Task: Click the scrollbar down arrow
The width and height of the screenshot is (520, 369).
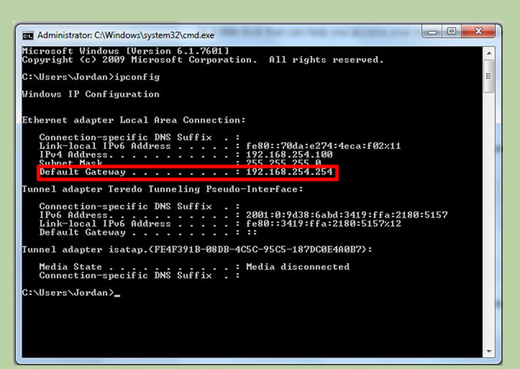Action: (489, 351)
